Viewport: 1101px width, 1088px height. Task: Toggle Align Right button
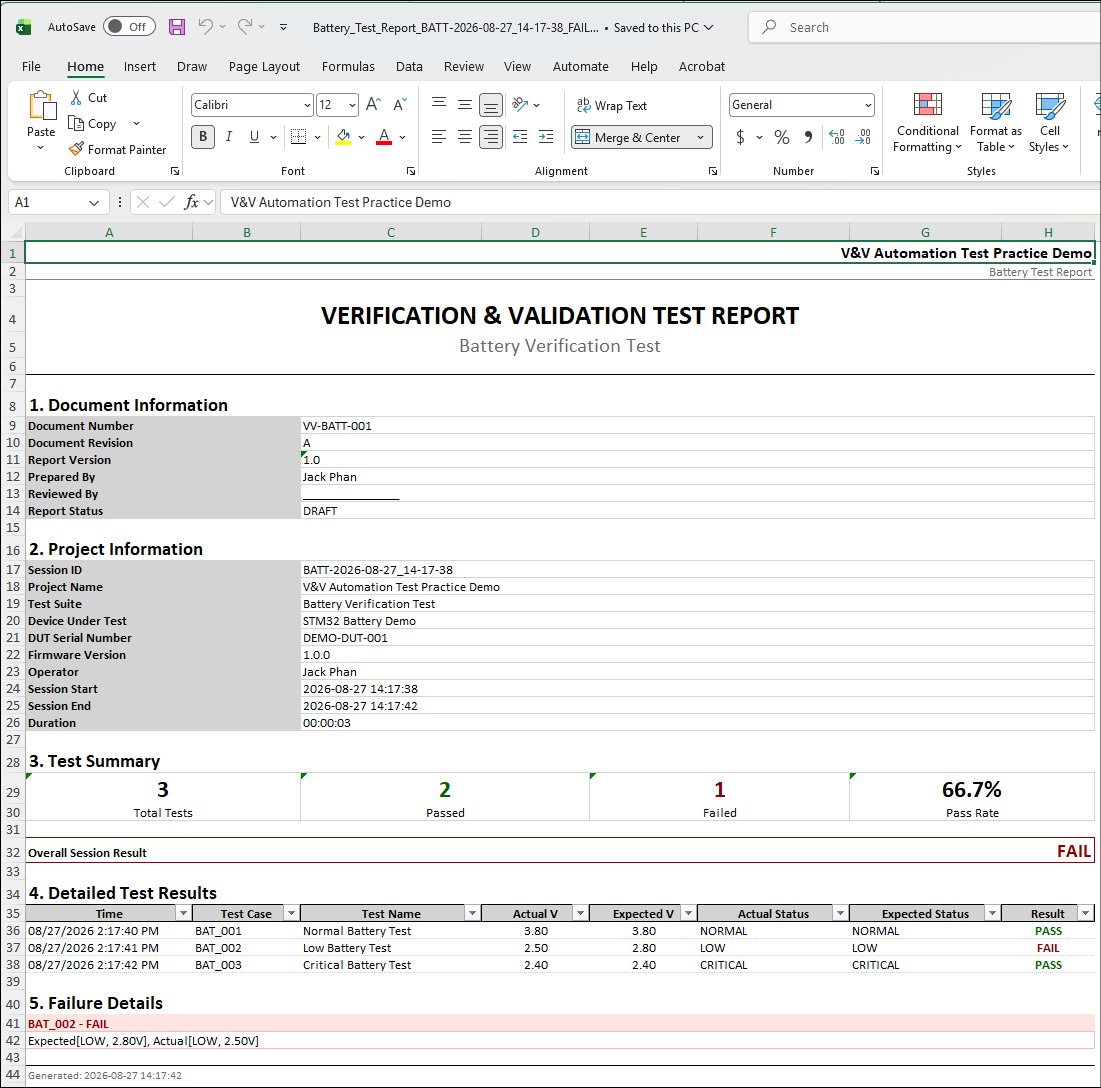coord(491,137)
